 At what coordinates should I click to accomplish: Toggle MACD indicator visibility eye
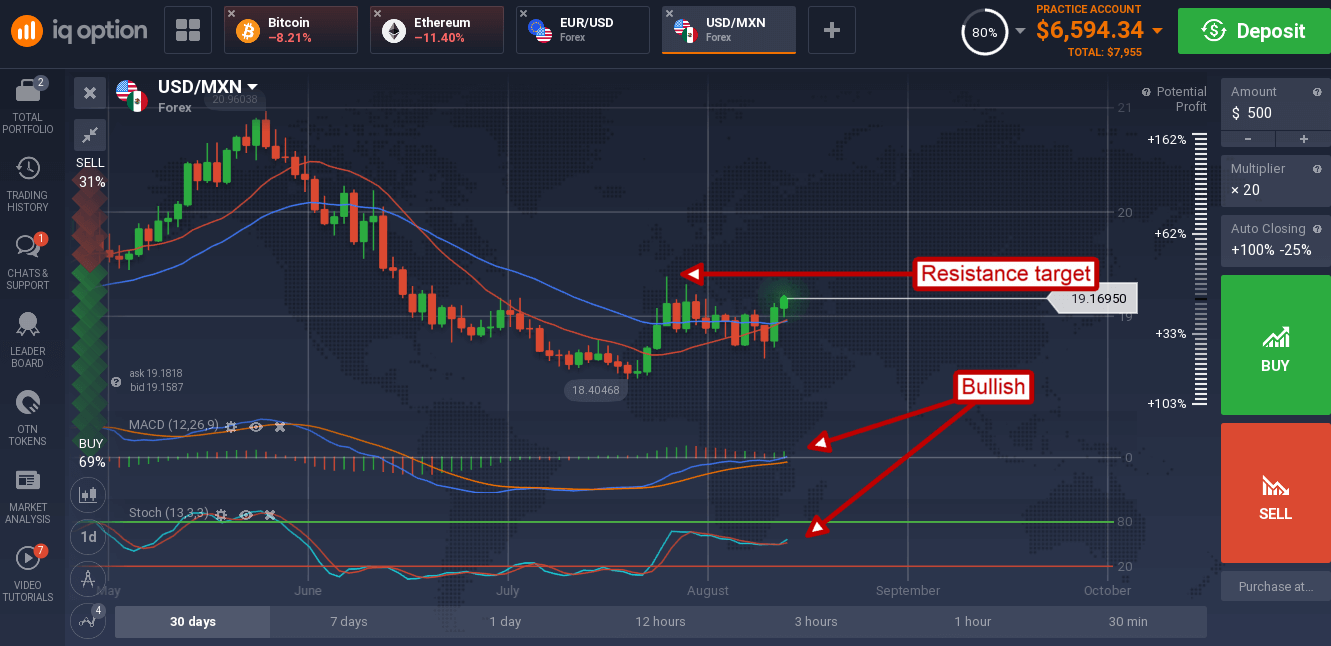256,427
